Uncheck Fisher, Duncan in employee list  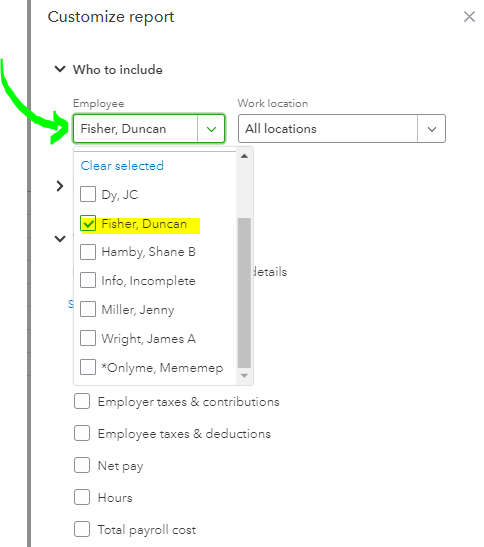point(88,223)
